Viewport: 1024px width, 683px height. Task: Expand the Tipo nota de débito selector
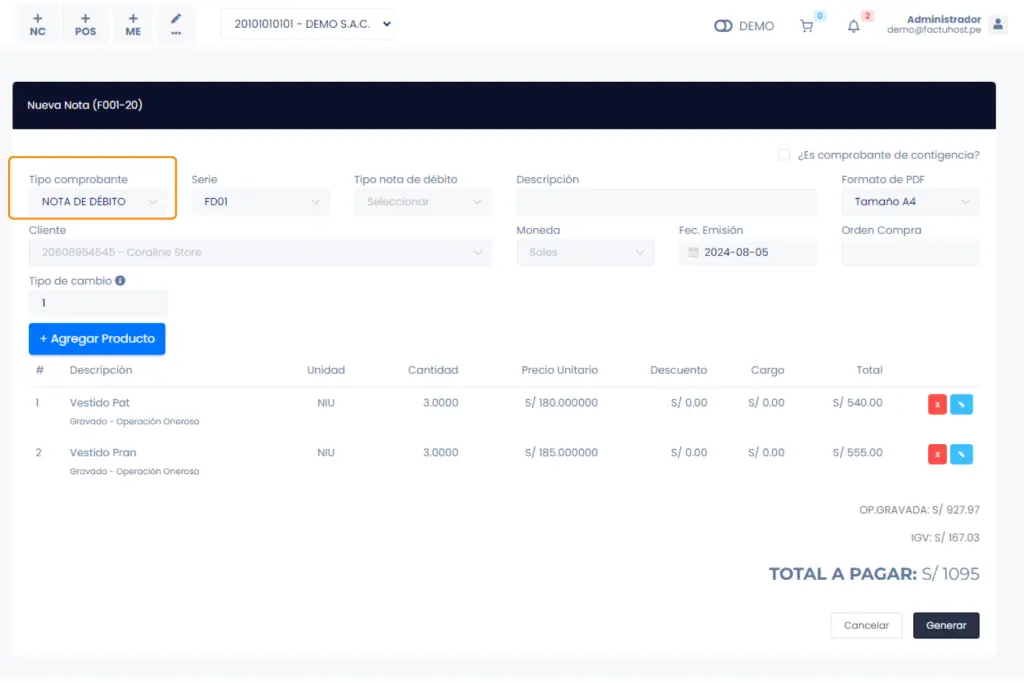[423, 202]
